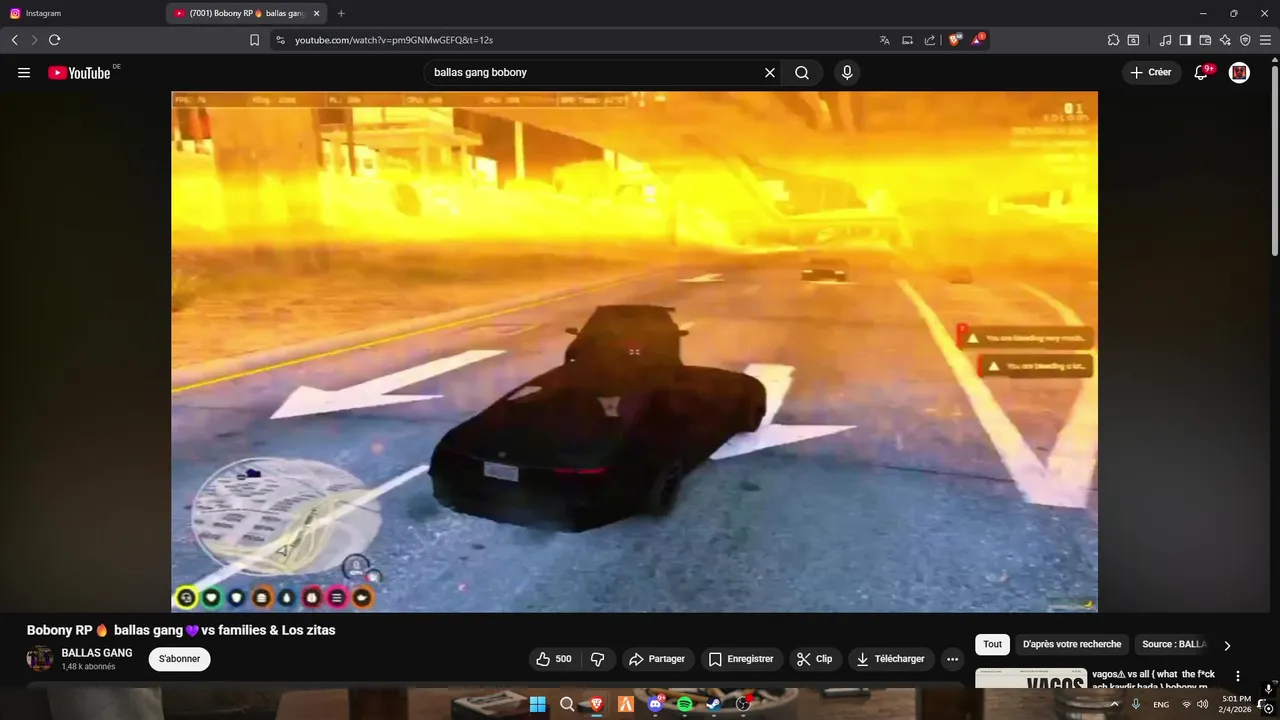
Task: Open the translate page icon
Action: (x=884, y=40)
